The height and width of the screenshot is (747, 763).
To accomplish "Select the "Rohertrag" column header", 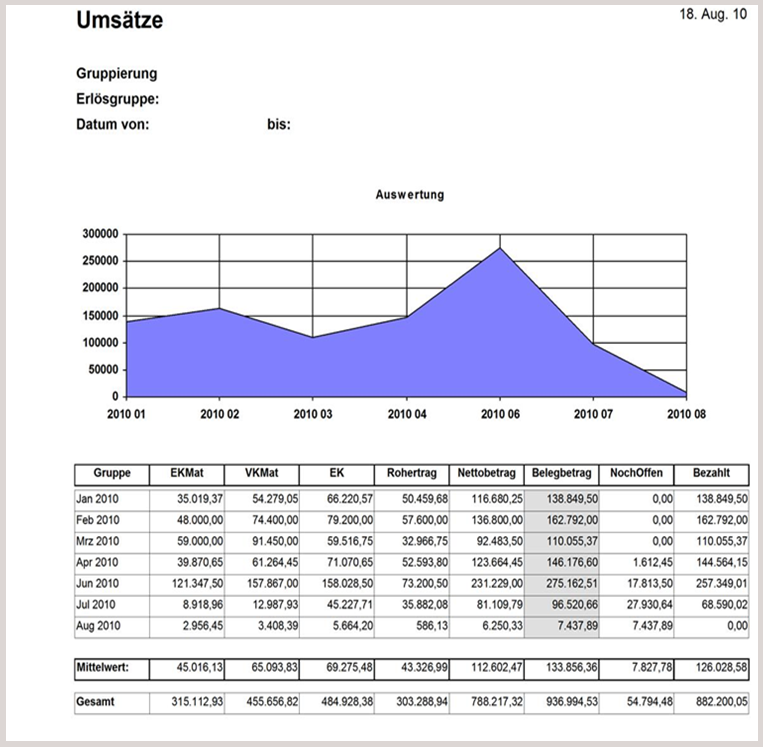I will pyautogui.click(x=412, y=474).
